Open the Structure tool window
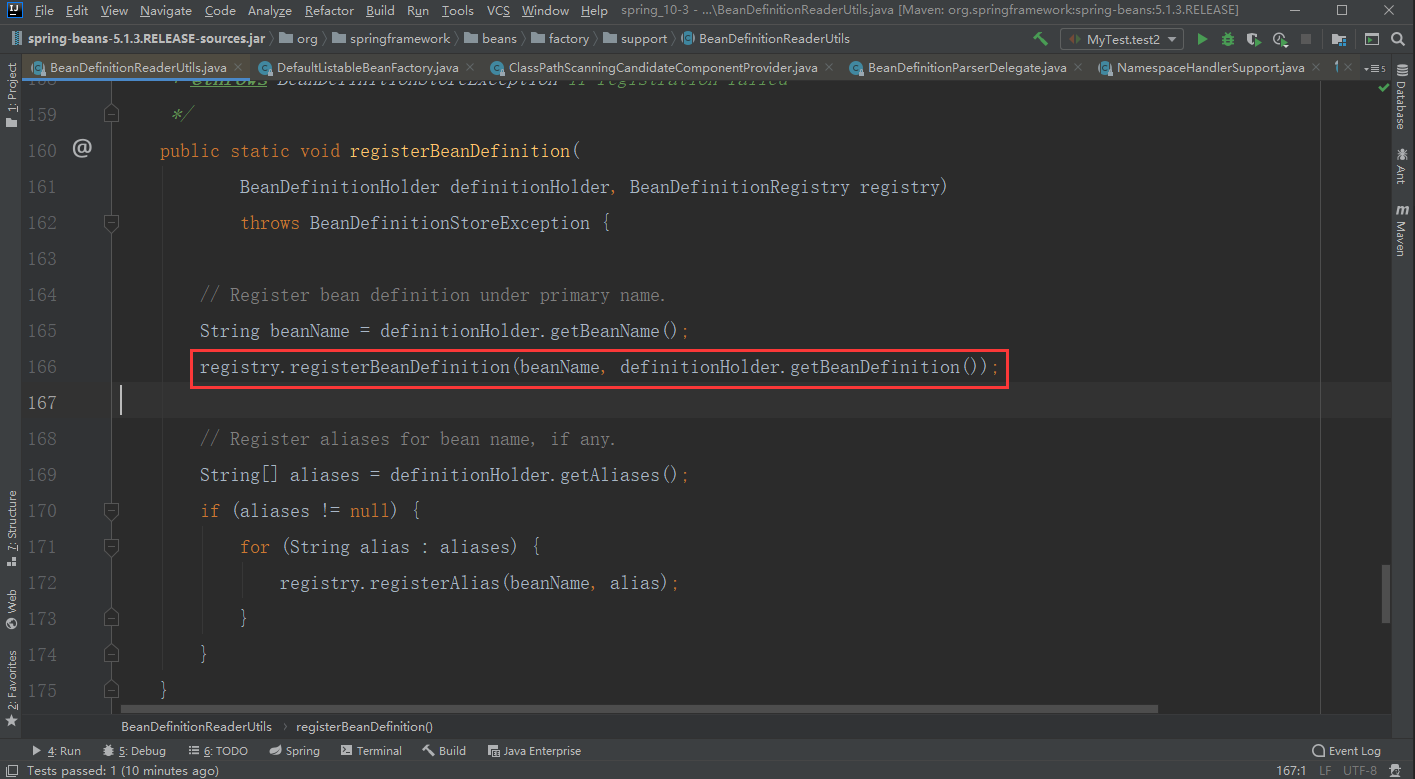The image size is (1415, 779). coord(11,530)
